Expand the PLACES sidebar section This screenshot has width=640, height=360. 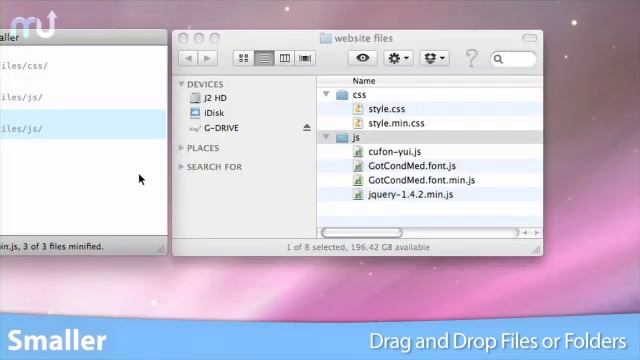(181, 148)
